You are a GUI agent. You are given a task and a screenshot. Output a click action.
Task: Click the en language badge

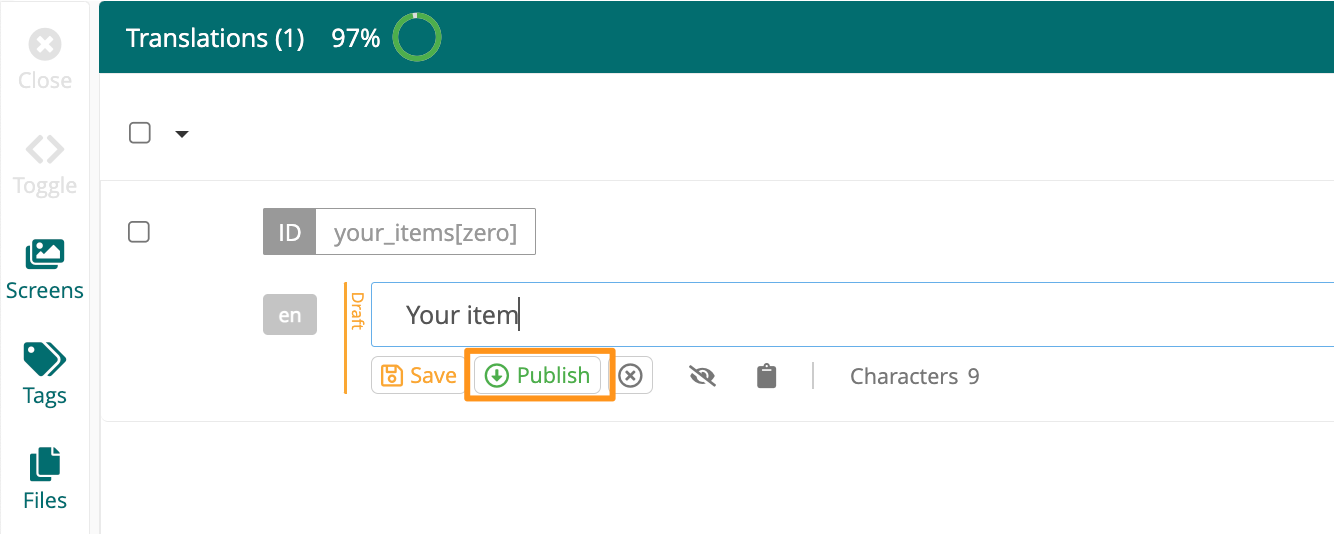[290, 315]
